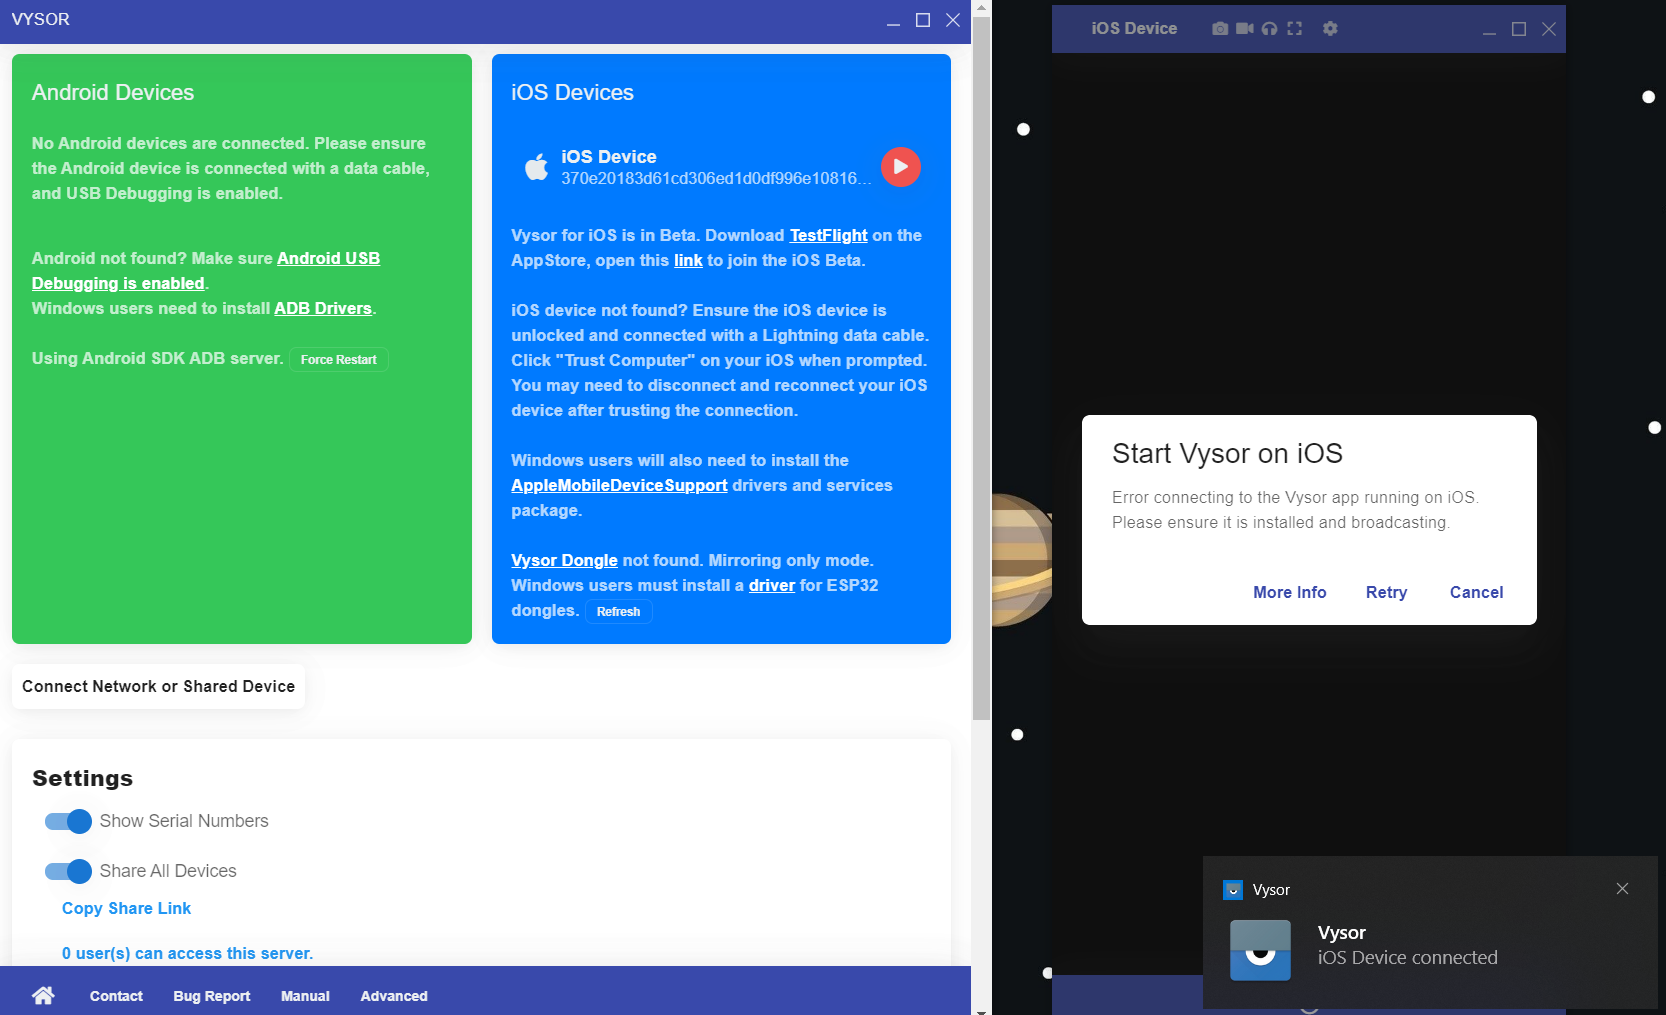Click the Vysor app icon in the notification
This screenshot has height=1015, width=1666.
coord(1260,950)
